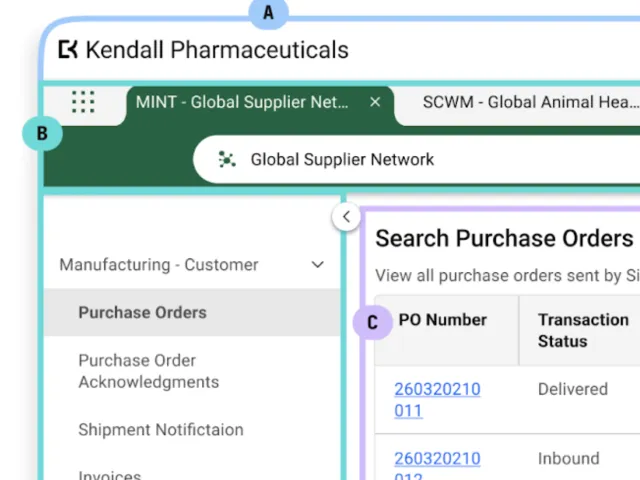The width and height of the screenshot is (640, 480).
Task: Expand the Manufacturing - Customer dropdown chevron
Action: [318, 265]
